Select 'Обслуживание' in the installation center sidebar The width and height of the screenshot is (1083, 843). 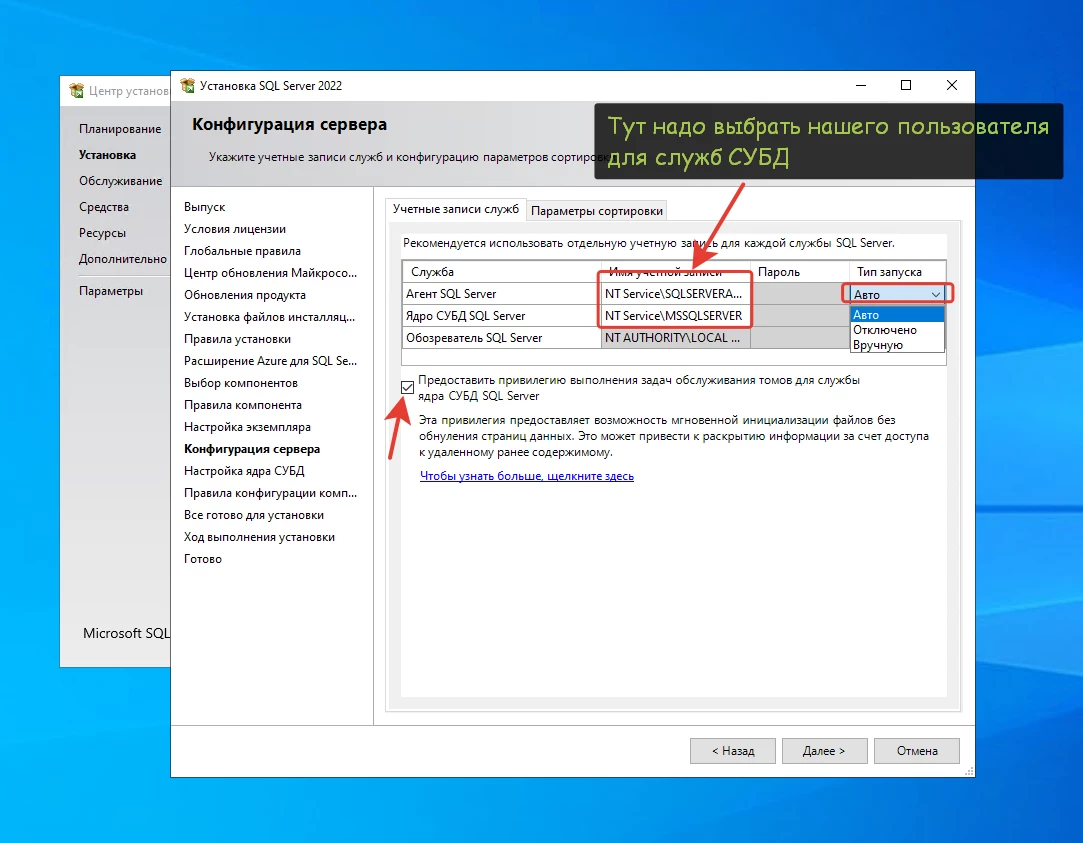pyautogui.click(x=120, y=181)
